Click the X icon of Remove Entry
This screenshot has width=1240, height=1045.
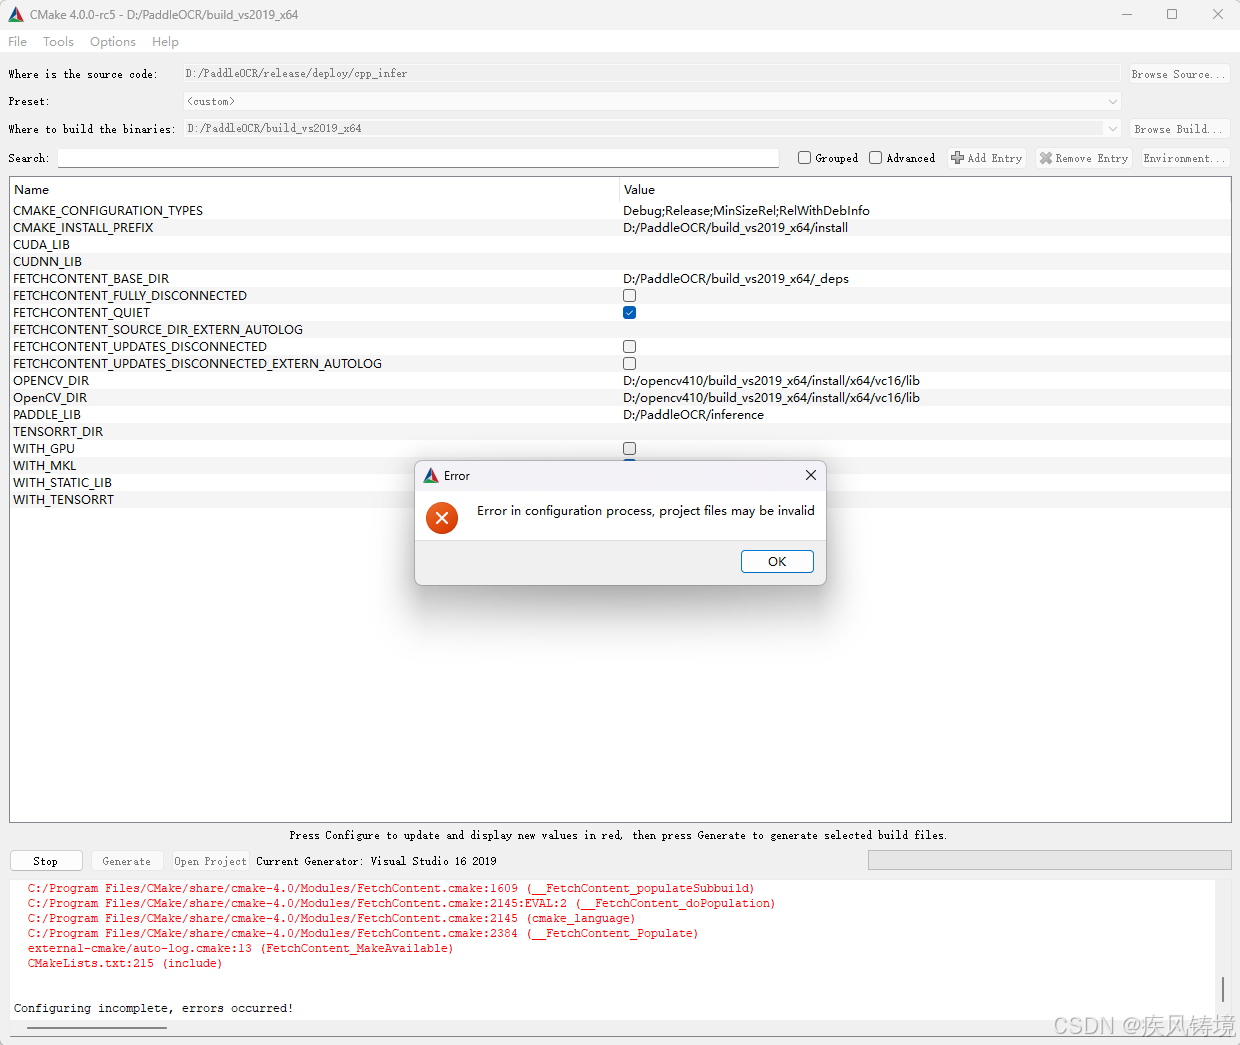[x=1046, y=158]
